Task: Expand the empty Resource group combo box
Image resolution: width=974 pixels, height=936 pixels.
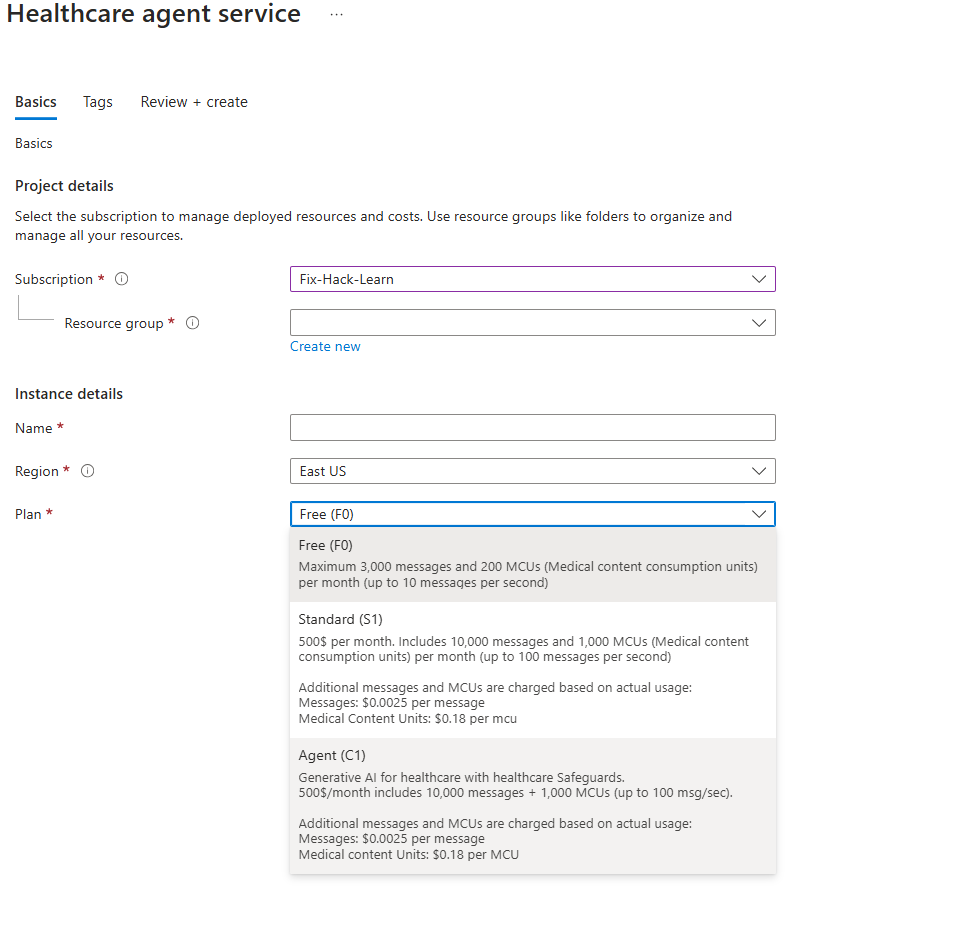Action: pos(520,323)
